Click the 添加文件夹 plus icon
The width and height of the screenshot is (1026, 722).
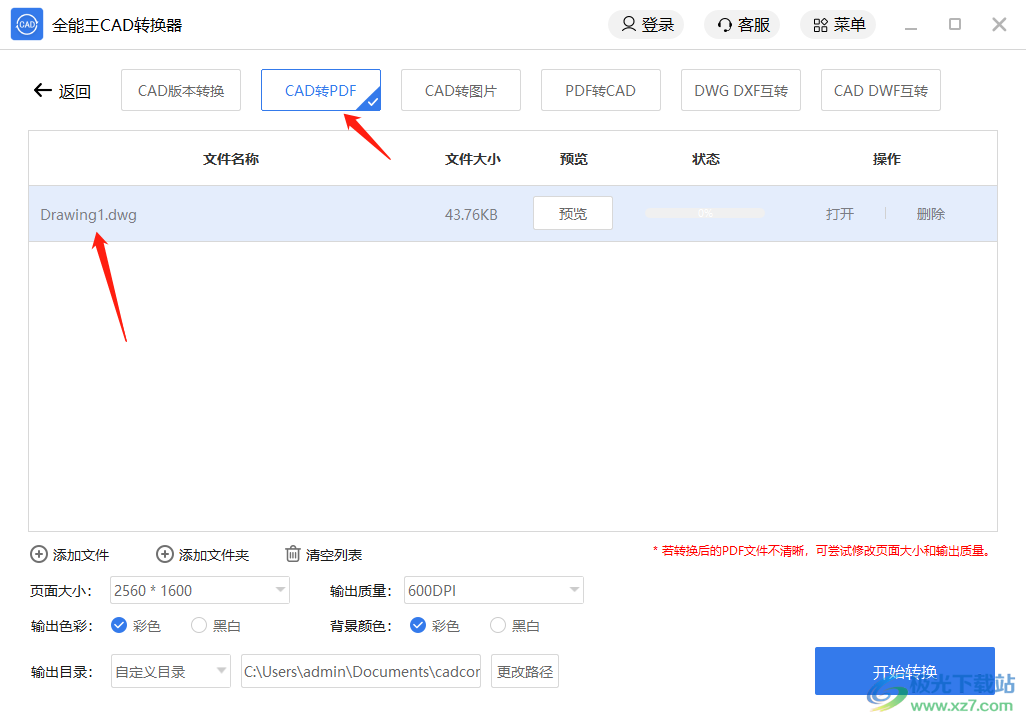click(x=164, y=554)
